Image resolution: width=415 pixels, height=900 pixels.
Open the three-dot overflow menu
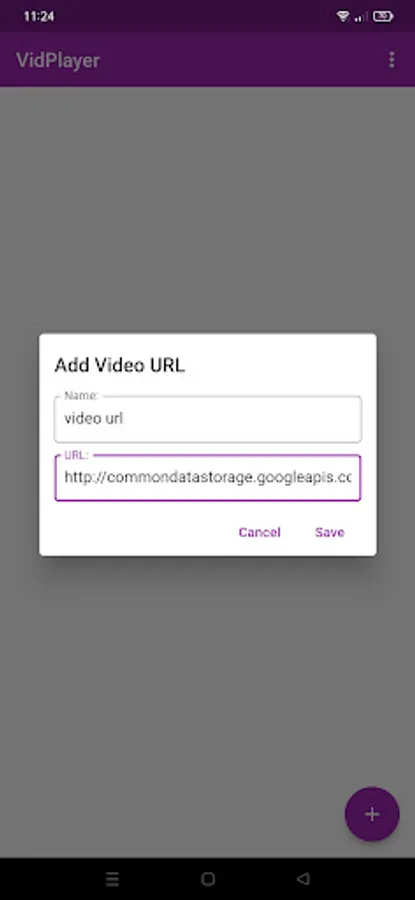pos(391,60)
